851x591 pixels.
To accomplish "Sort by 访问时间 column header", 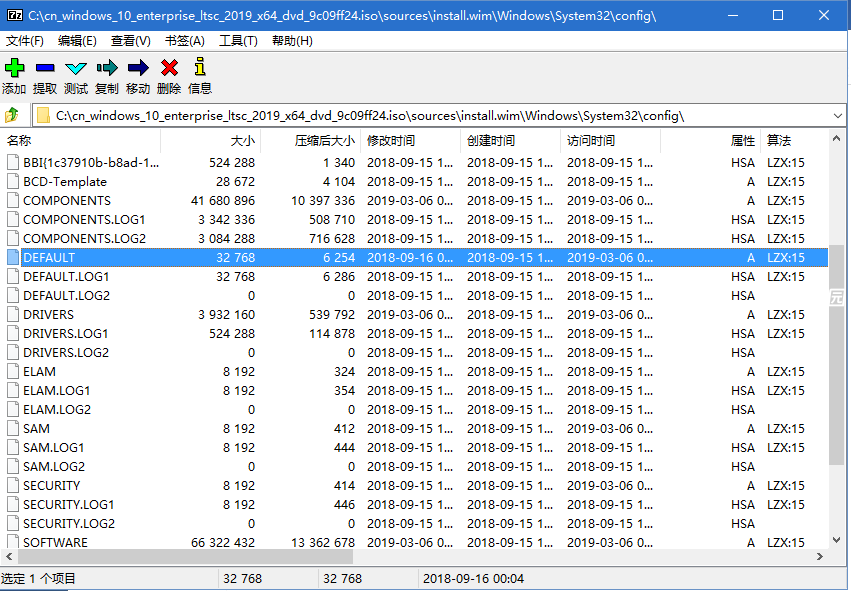I will click(x=611, y=141).
